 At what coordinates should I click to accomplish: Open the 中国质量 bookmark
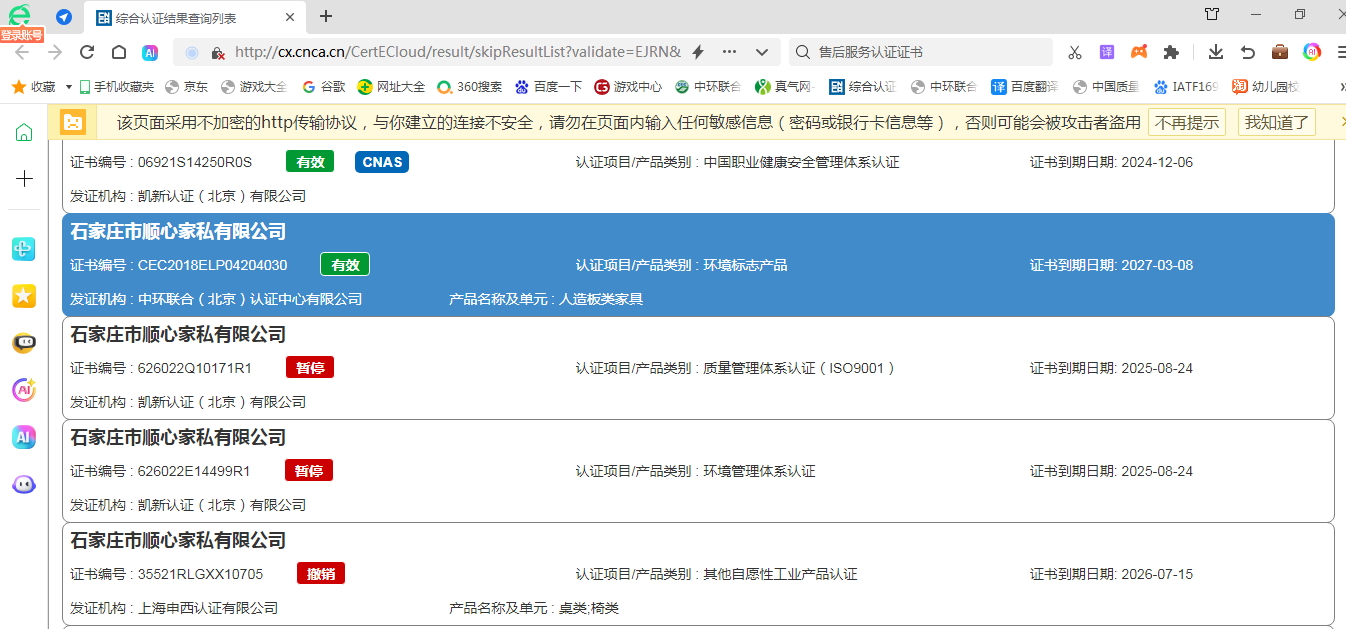click(x=1105, y=87)
